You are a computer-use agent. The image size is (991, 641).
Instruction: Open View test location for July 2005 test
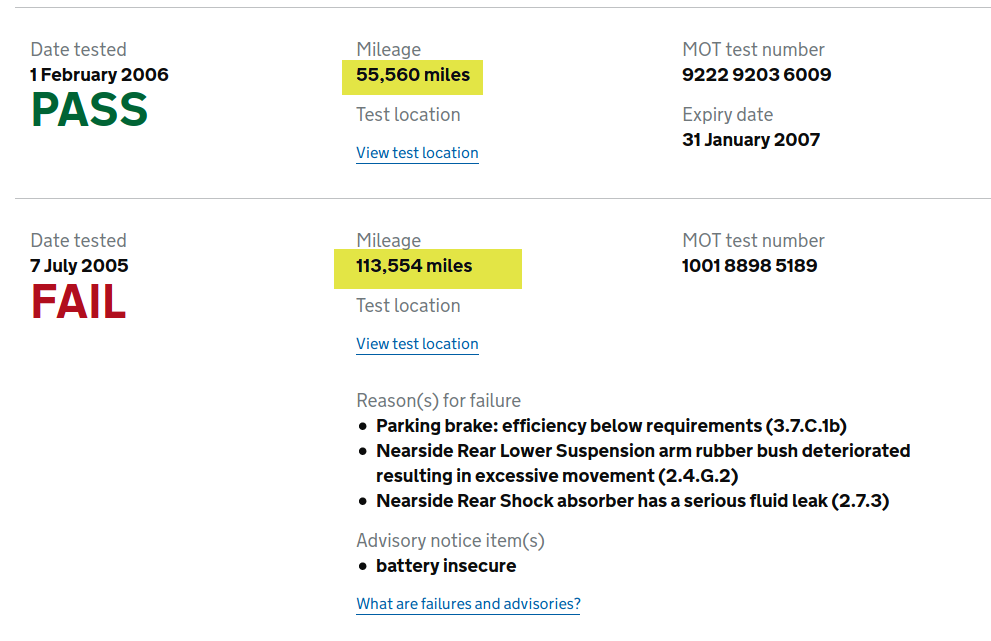[x=417, y=344]
